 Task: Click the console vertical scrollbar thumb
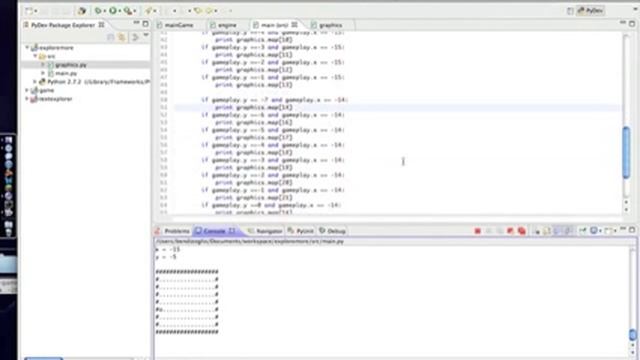(633, 335)
